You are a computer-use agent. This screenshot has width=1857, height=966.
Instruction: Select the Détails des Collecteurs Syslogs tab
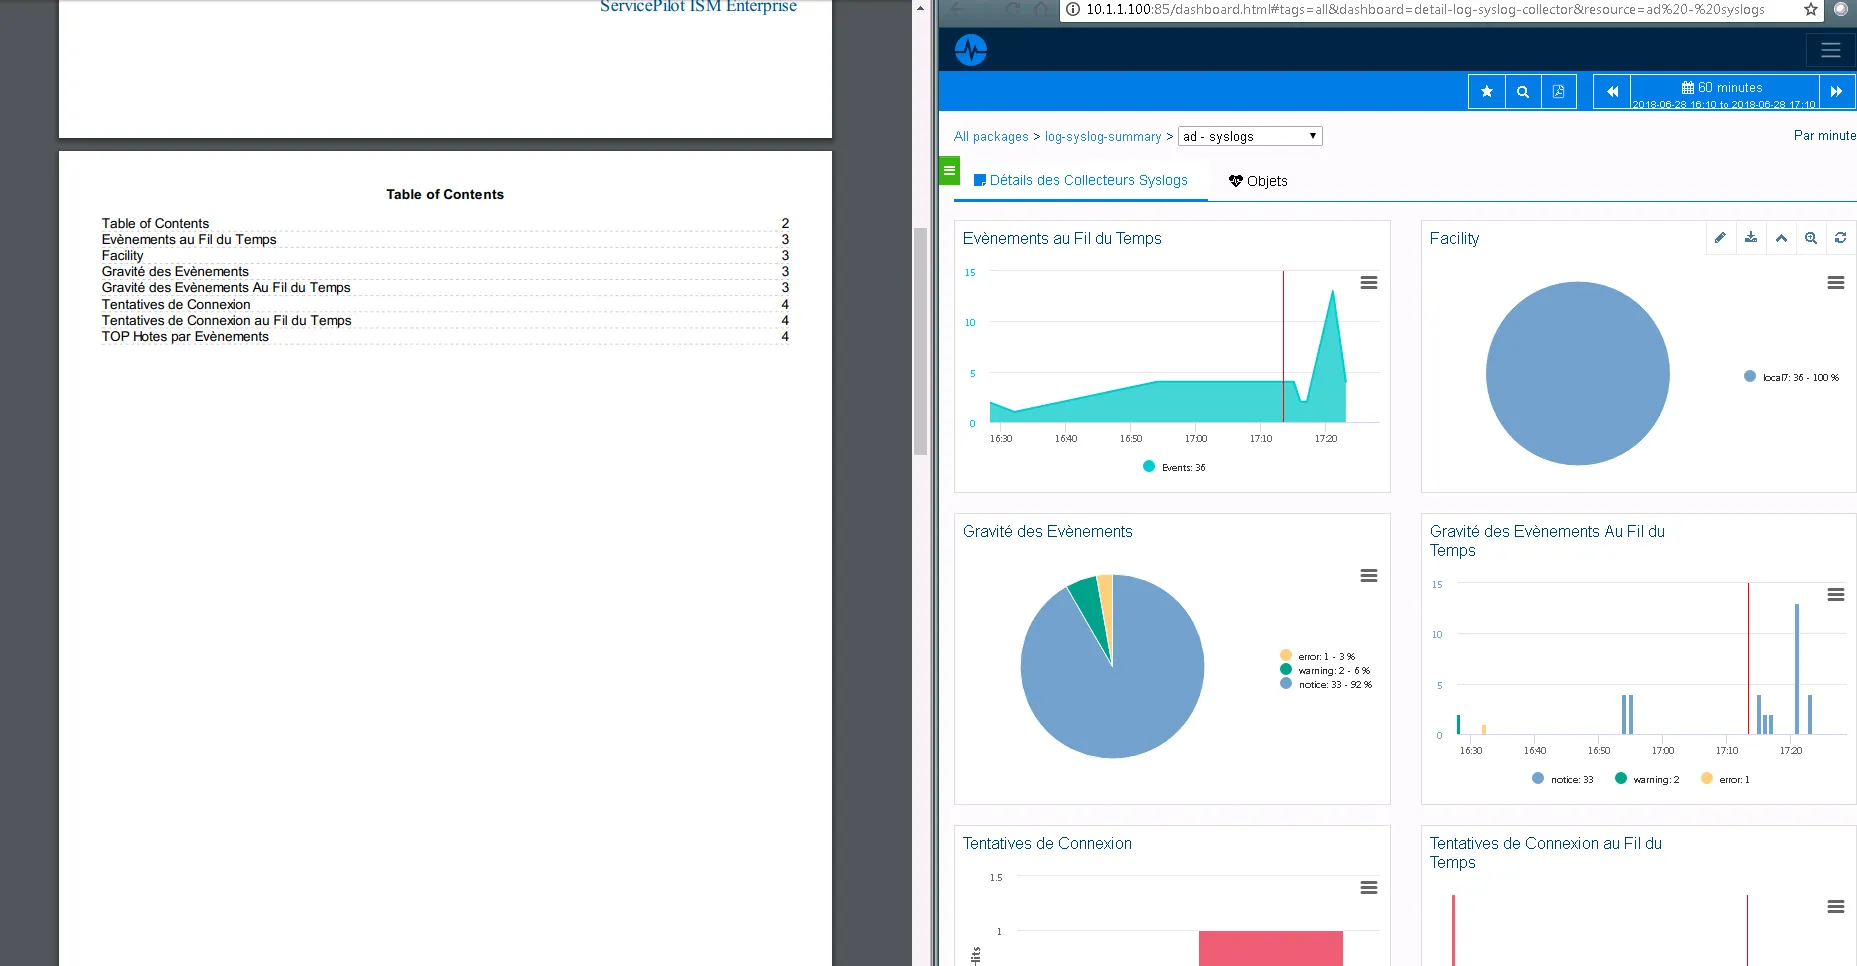pyautogui.click(x=1080, y=180)
